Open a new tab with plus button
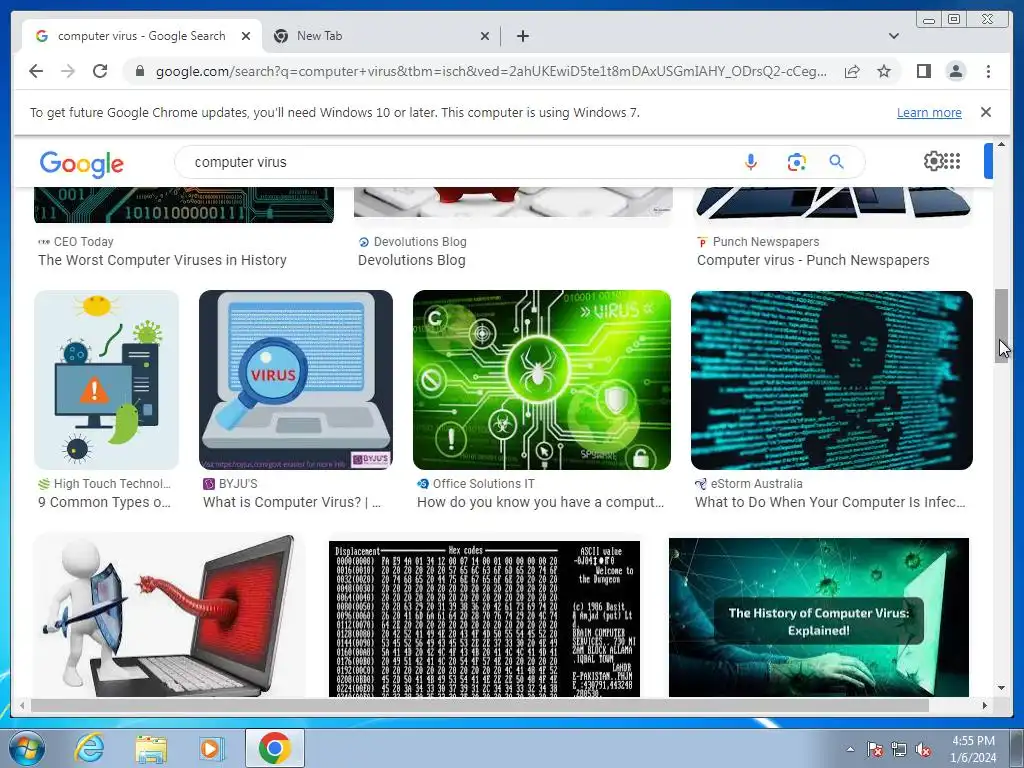 coord(522,36)
